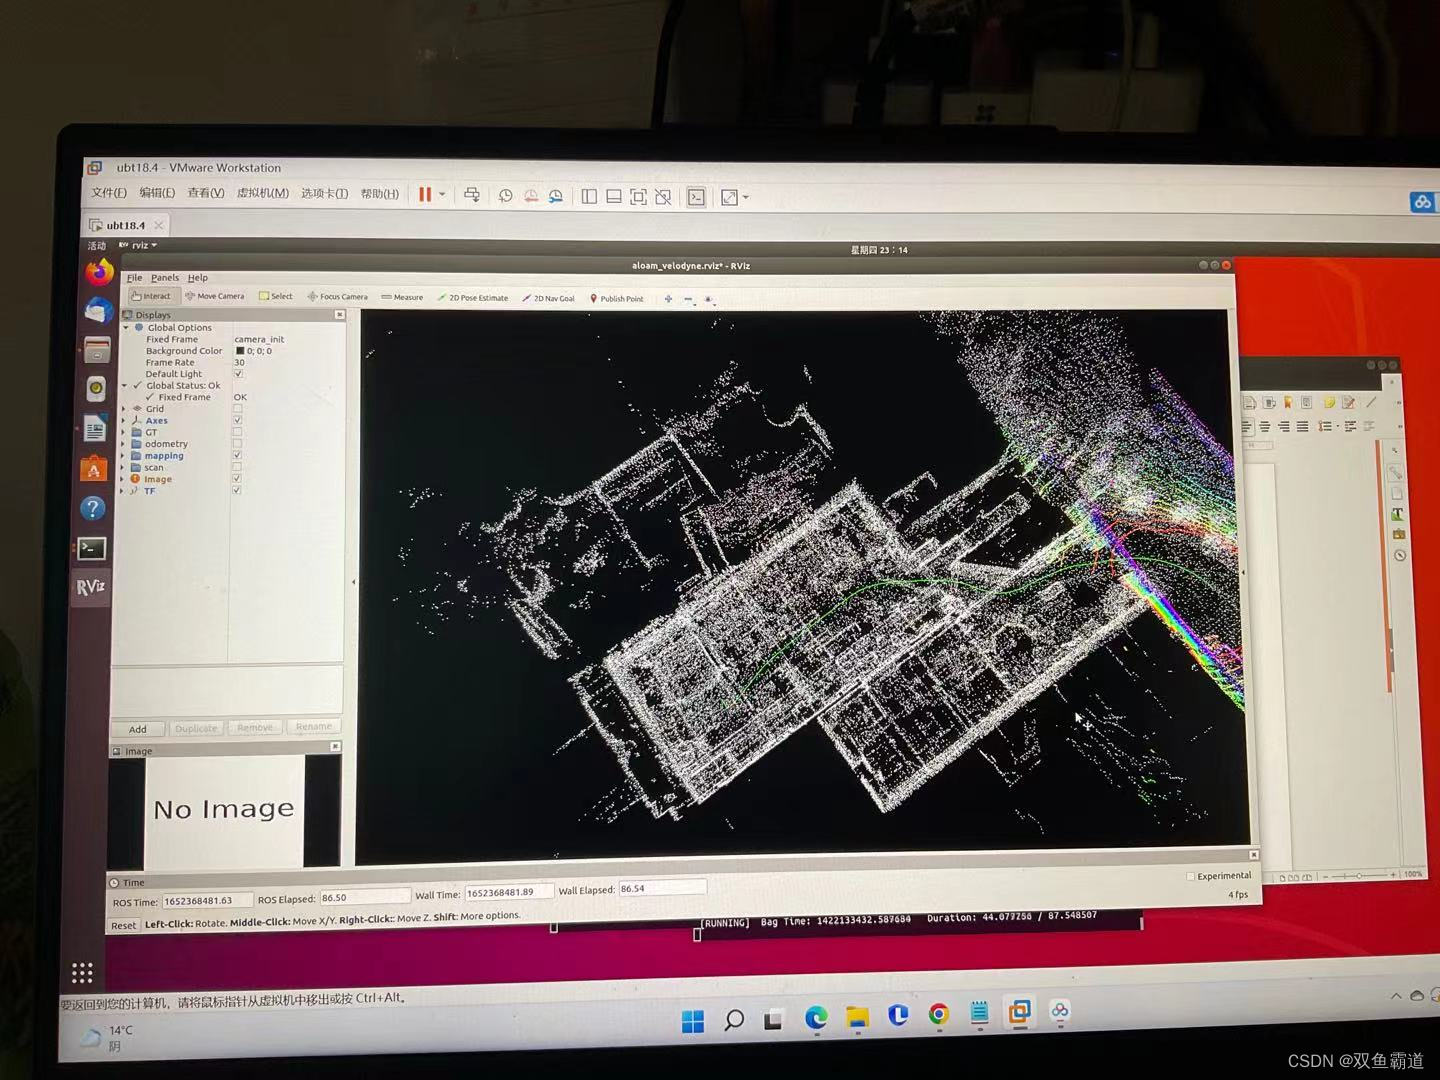Activate the Select tool in RViz toolbar
The image size is (1440, 1080).
[275, 296]
